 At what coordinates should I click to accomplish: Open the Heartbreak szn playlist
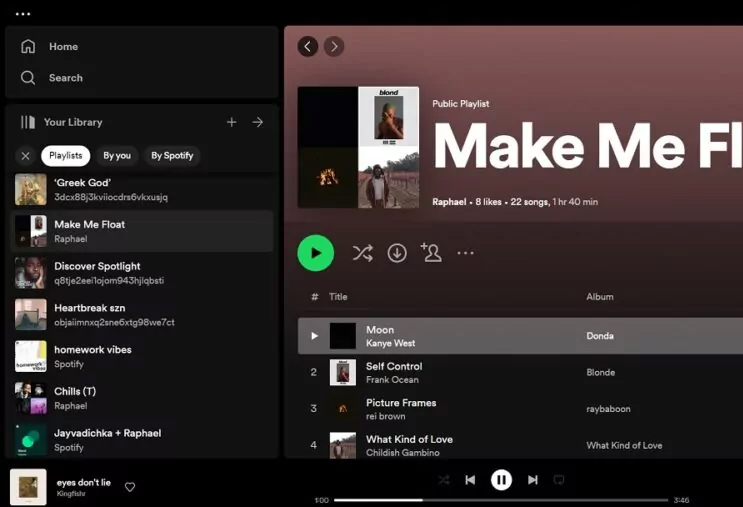click(142, 315)
